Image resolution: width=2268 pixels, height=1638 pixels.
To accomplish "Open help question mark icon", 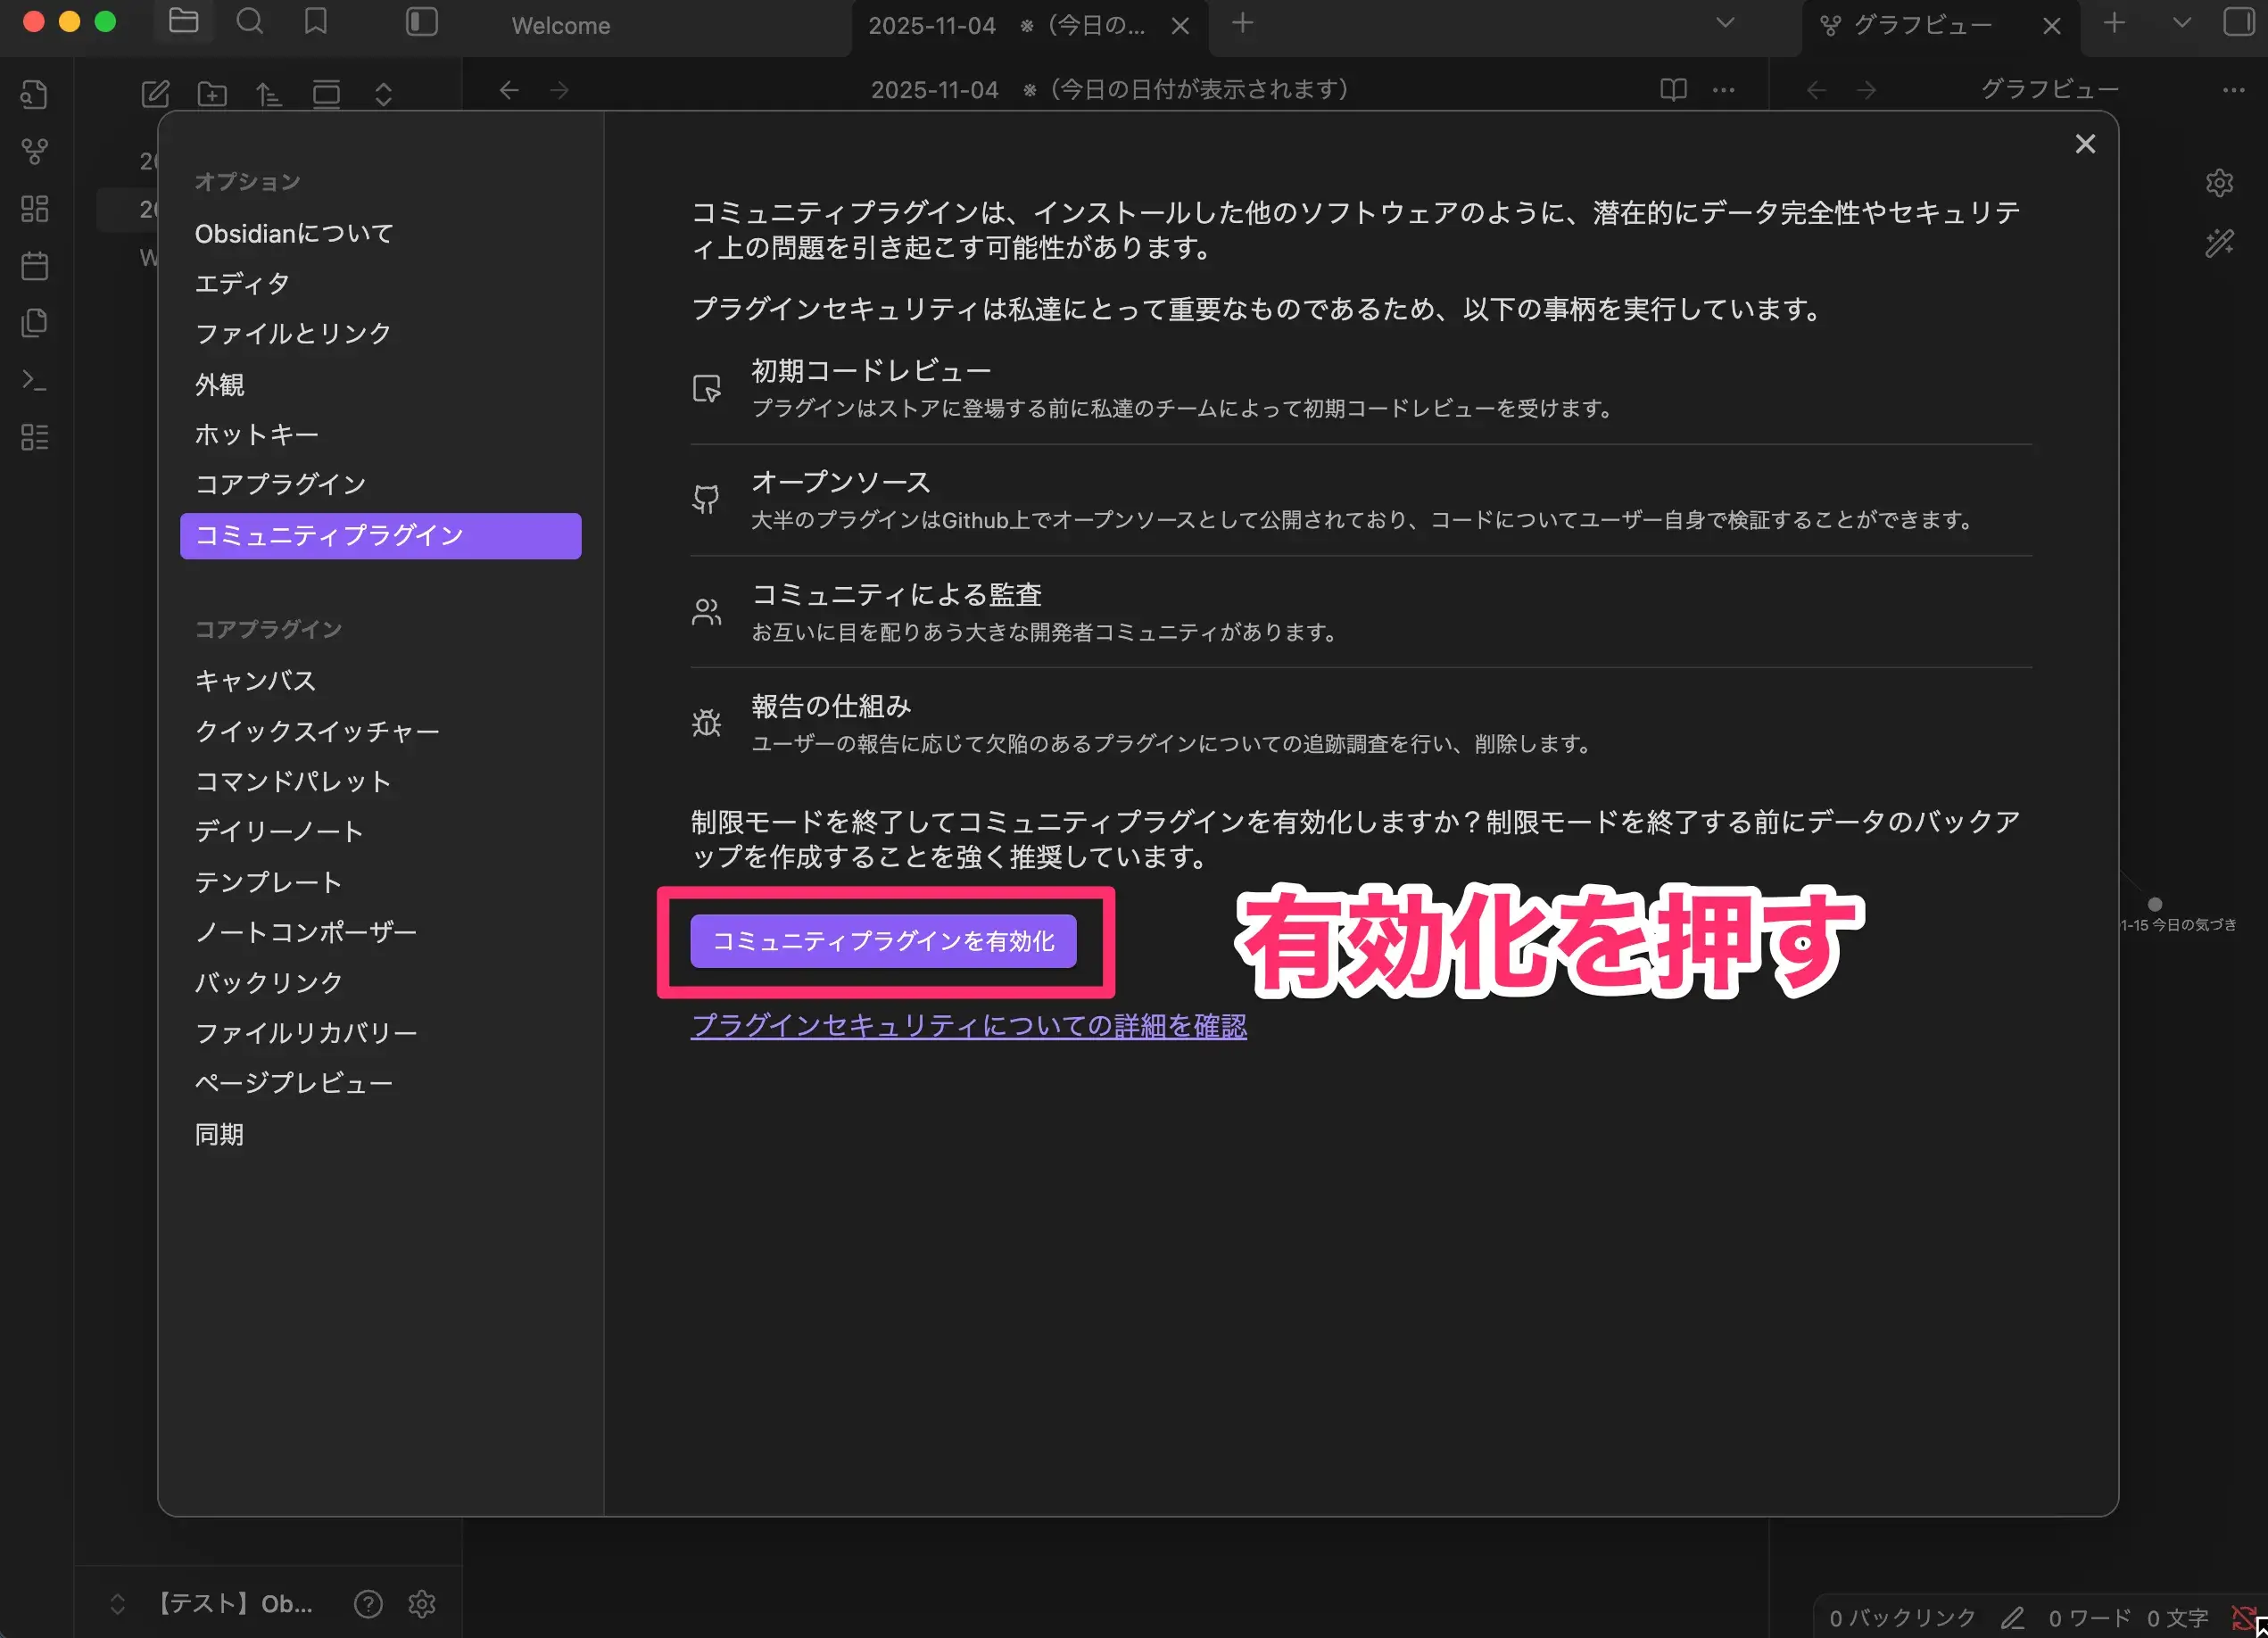I will click(x=368, y=1604).
